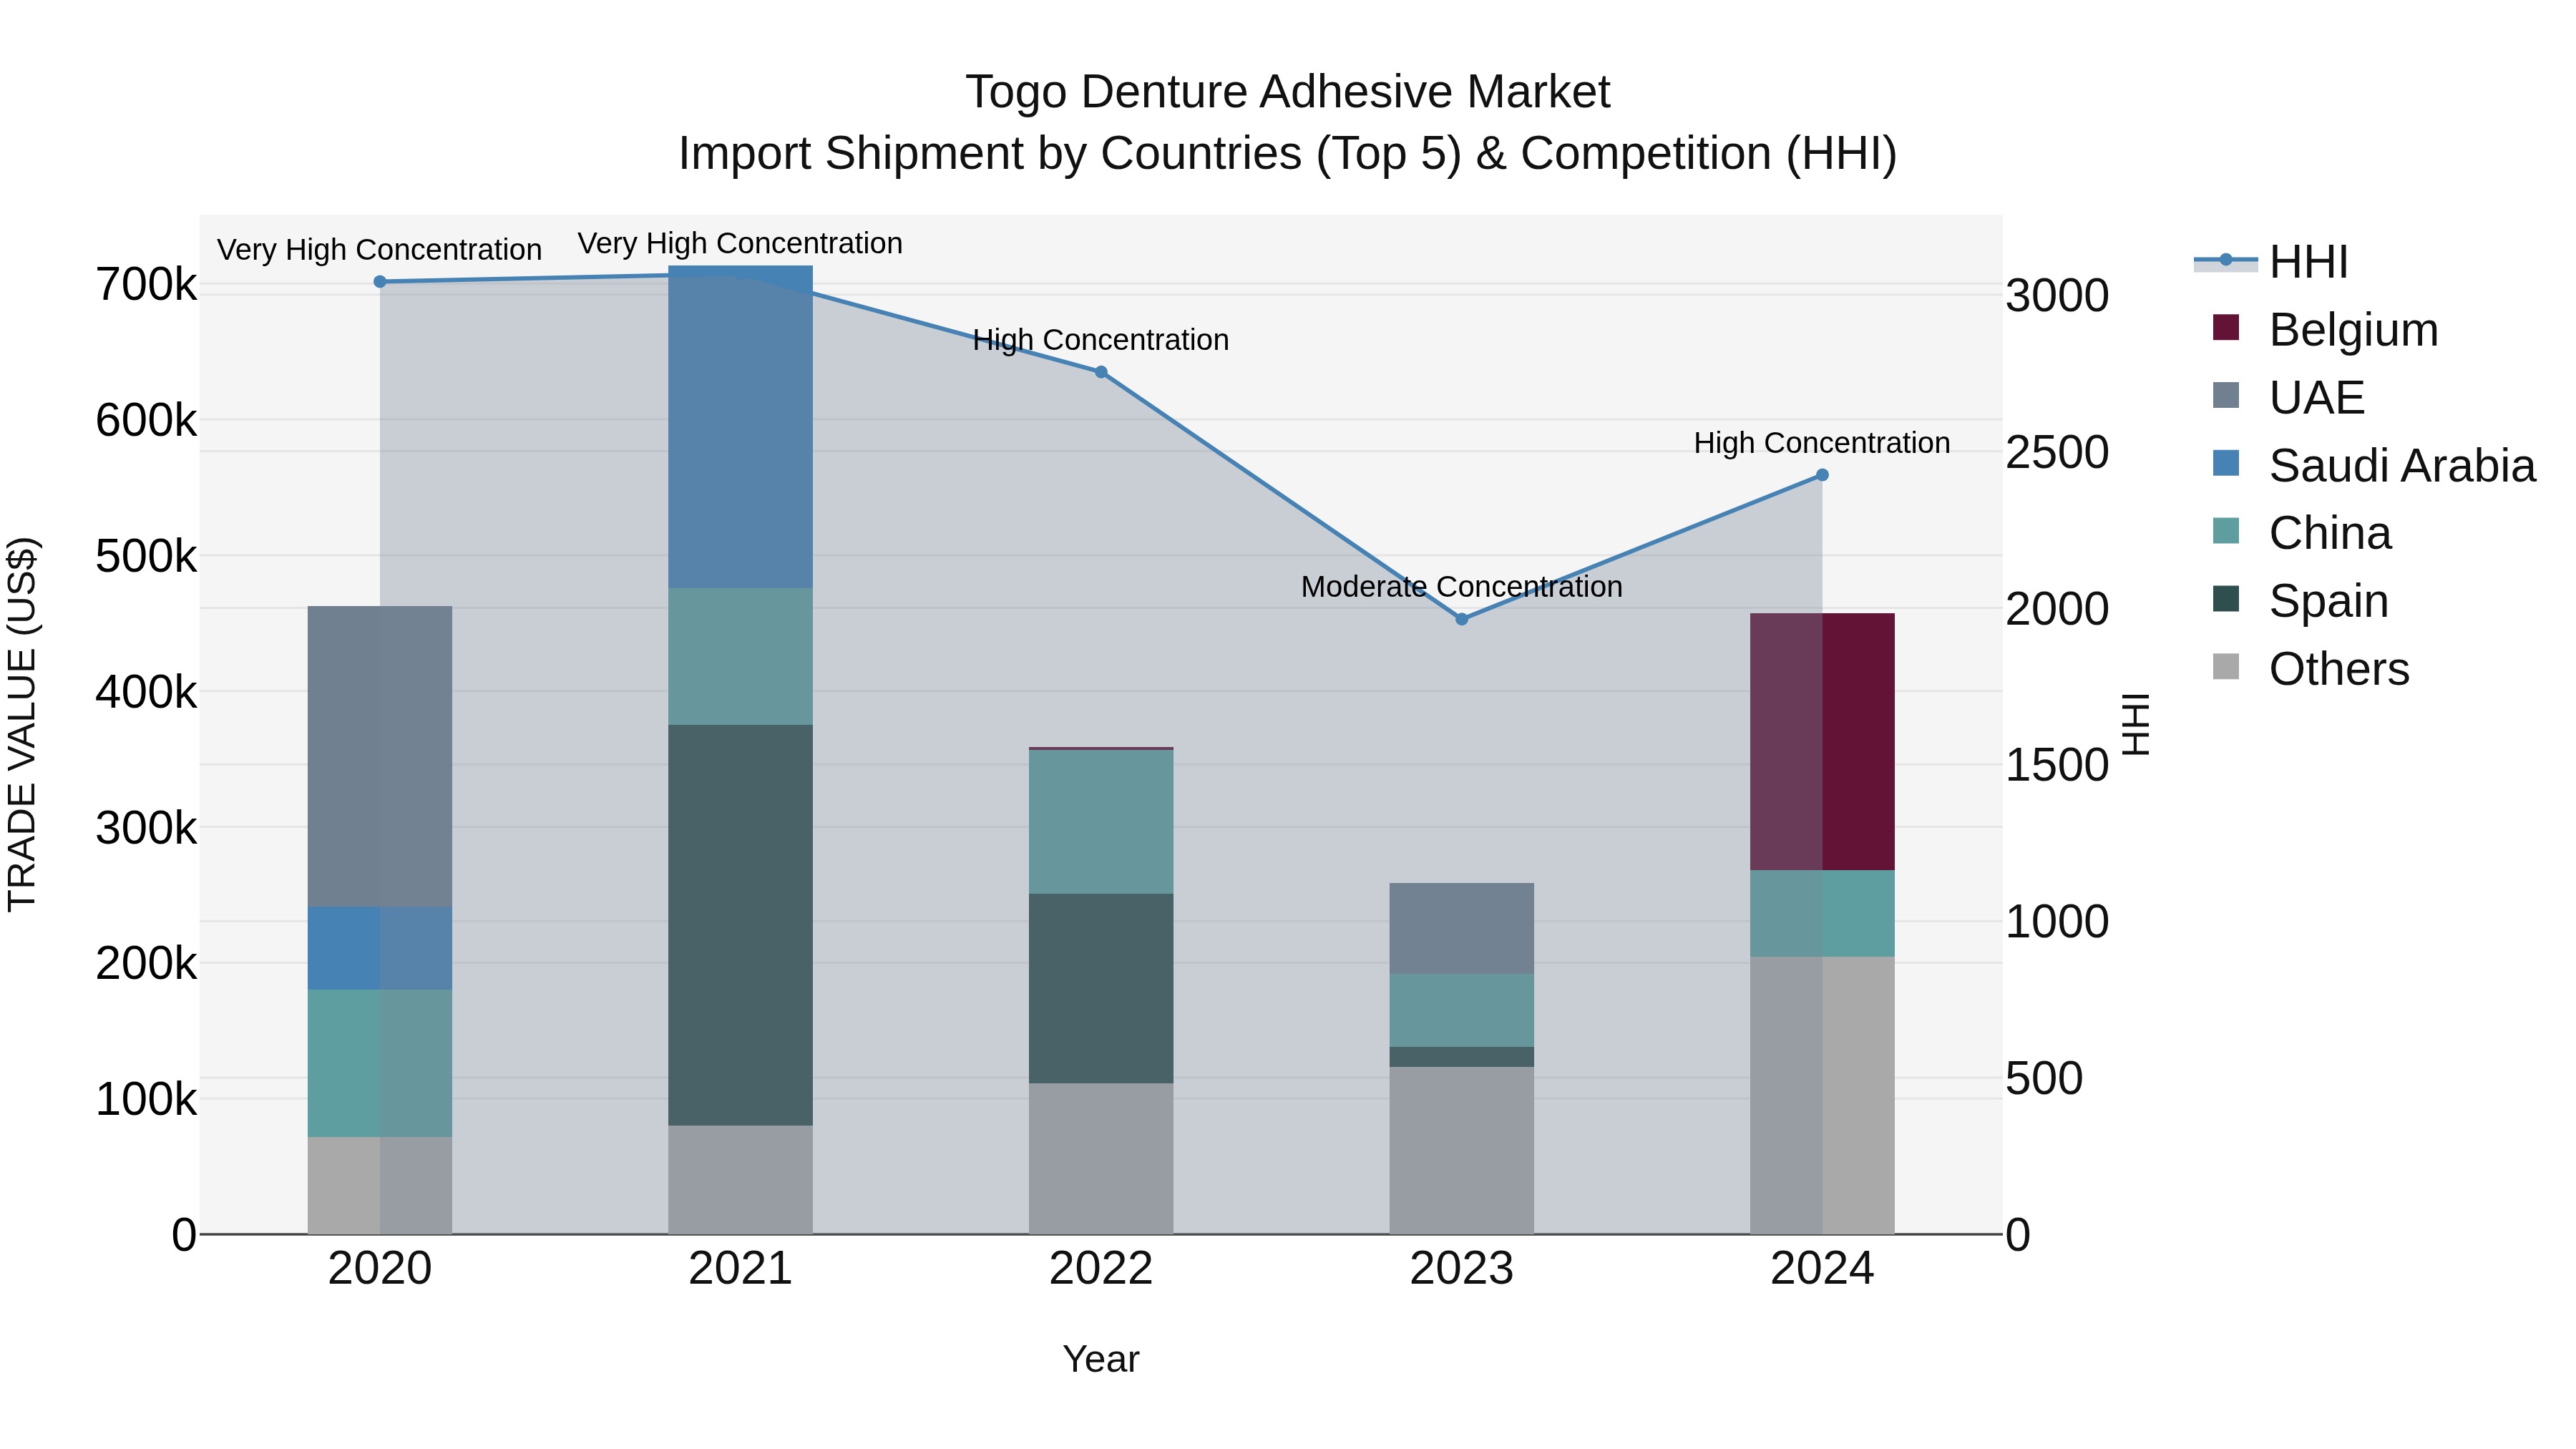The image size is (2576, 1449).
Task: Click the 2020 HHI data point
Action: (380, 282)
